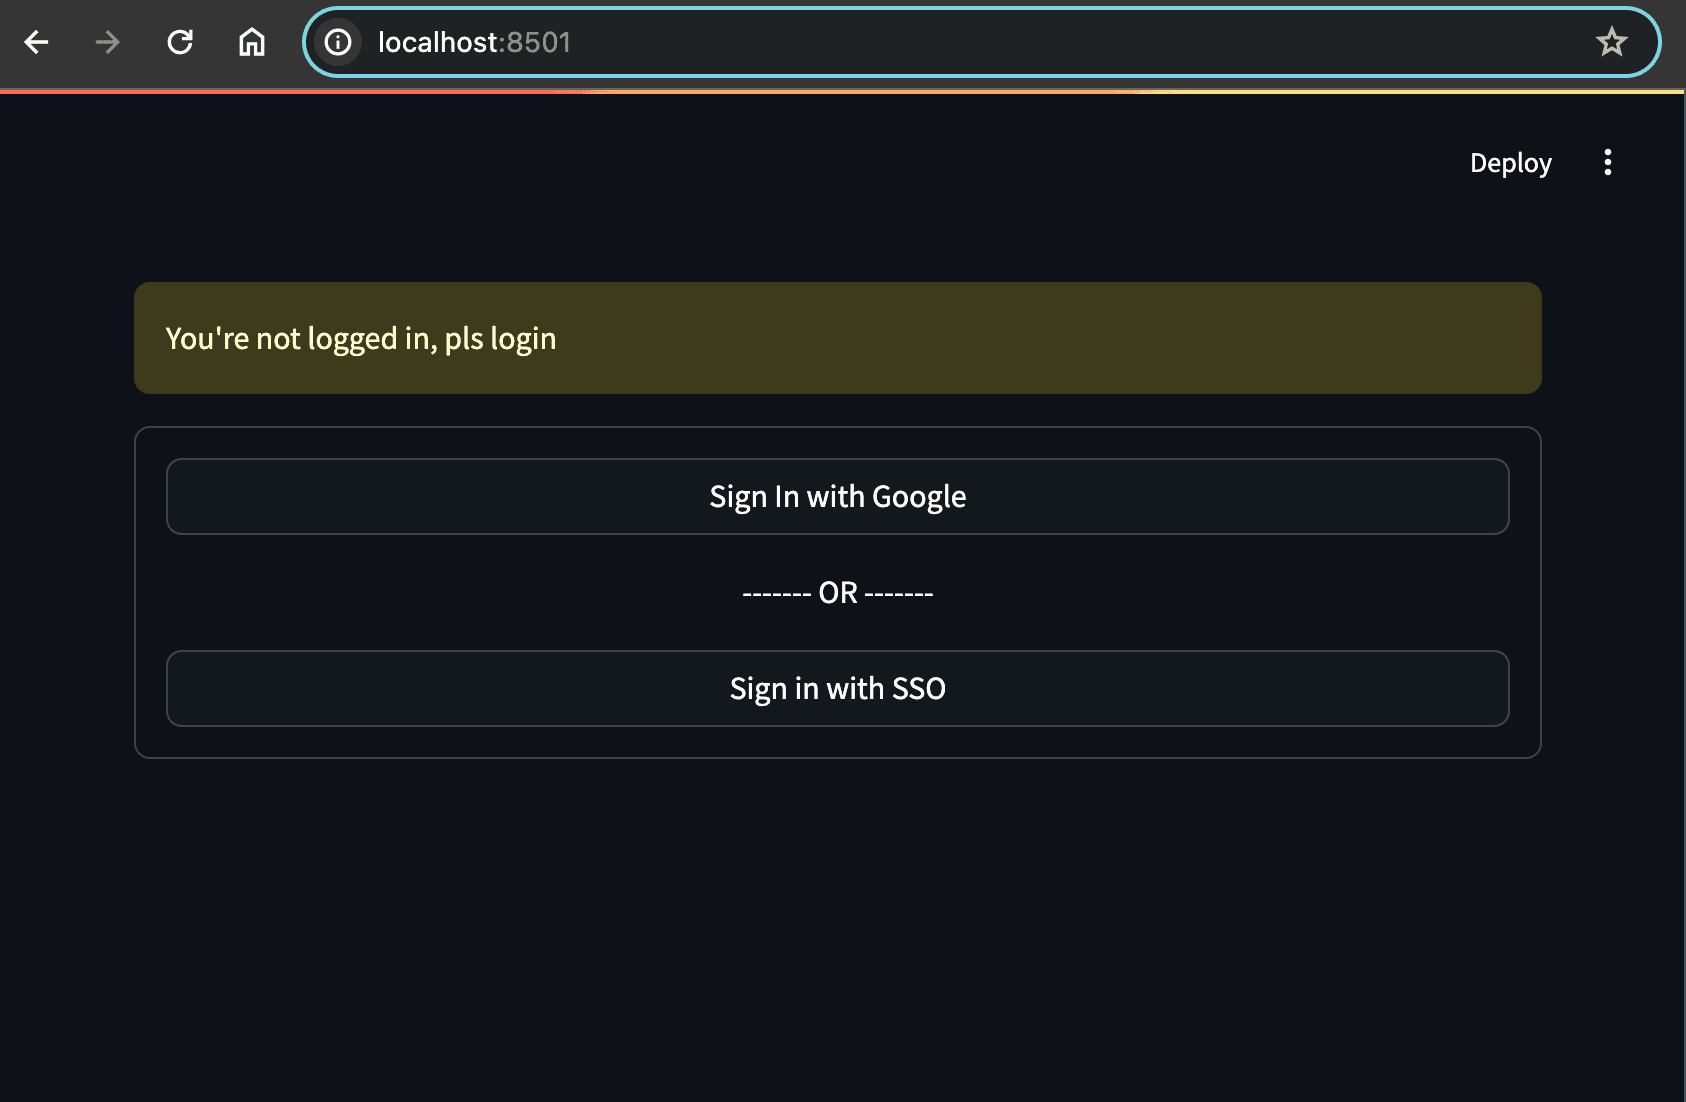This screenshot has width=1686, height=1102.
Task: Focus the localhost:8501 address bar
Action: 980,42
